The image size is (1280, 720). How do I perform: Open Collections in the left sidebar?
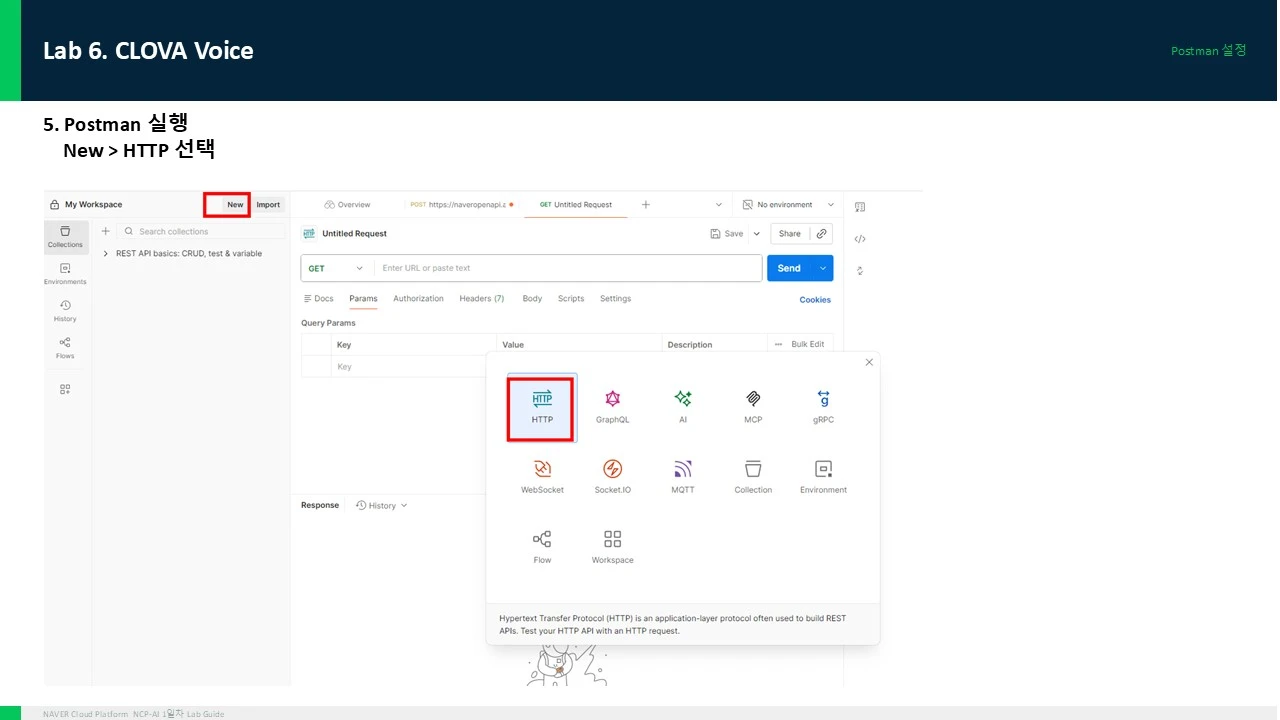pos(65,236)
